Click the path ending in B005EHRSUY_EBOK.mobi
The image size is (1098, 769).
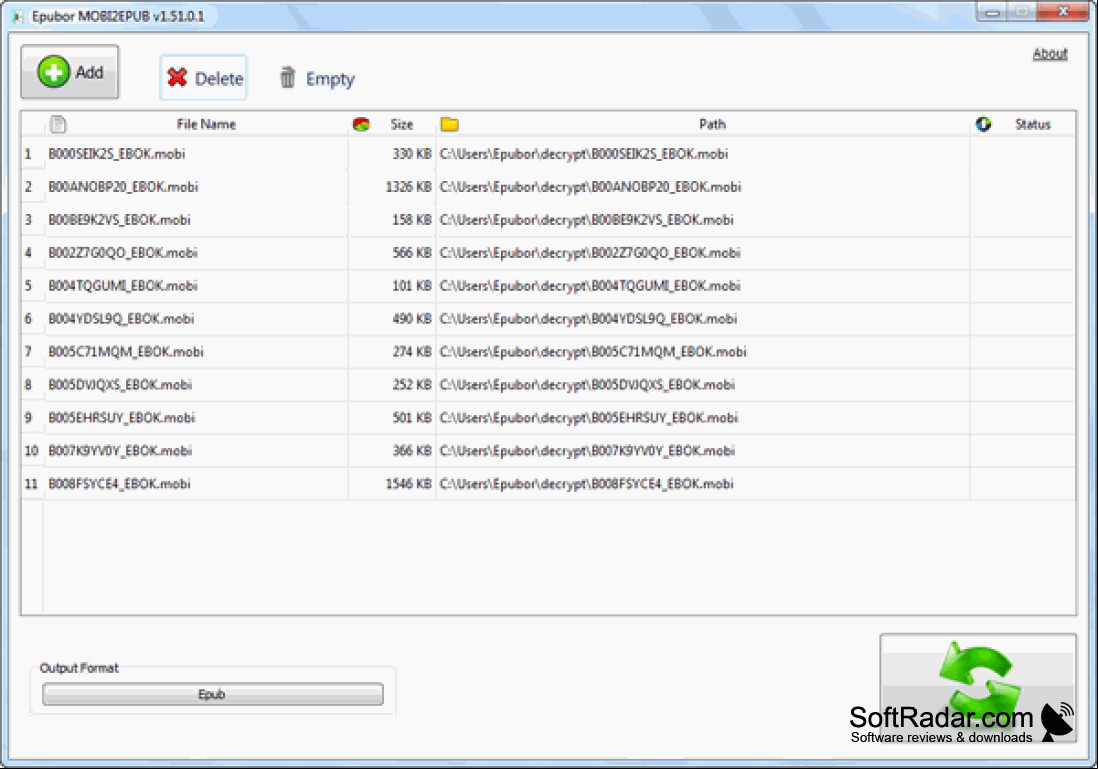pos(589,417)
